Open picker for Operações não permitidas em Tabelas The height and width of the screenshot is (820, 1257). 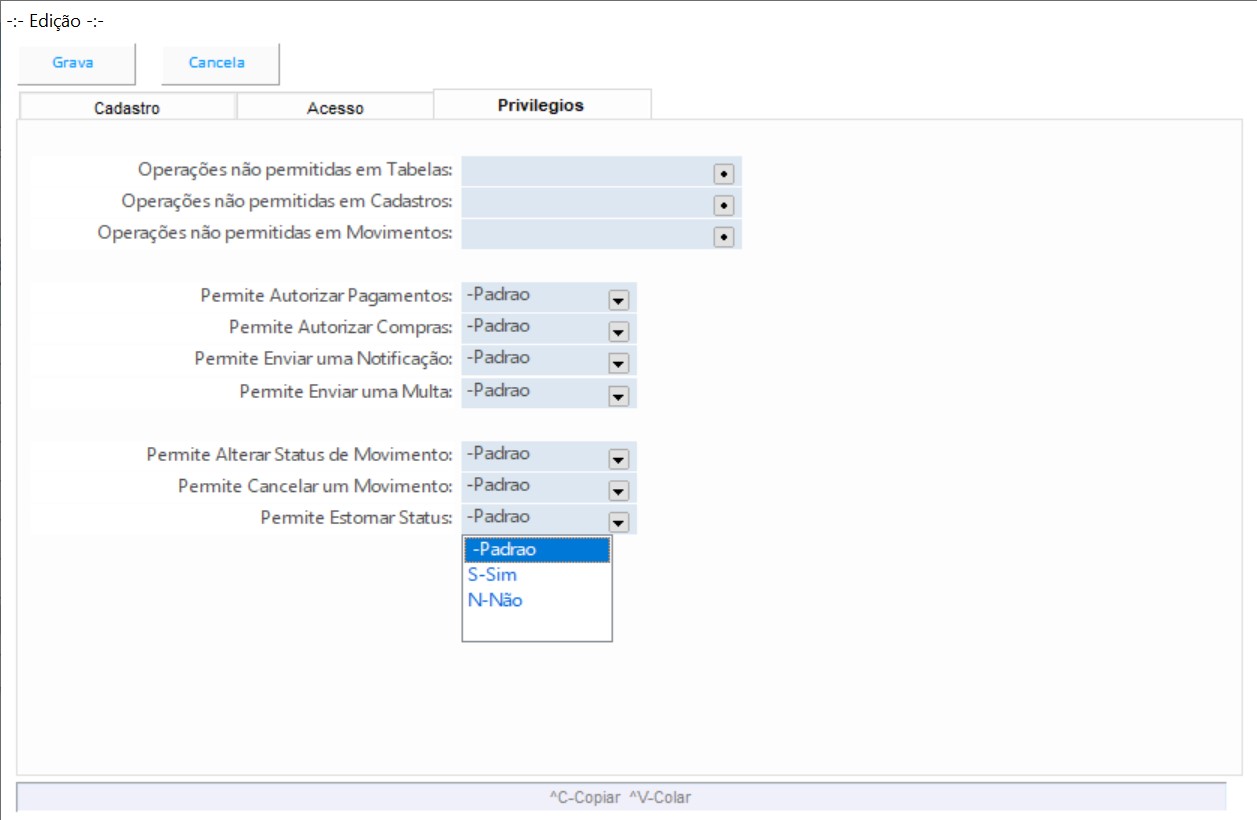click(723, 173)
